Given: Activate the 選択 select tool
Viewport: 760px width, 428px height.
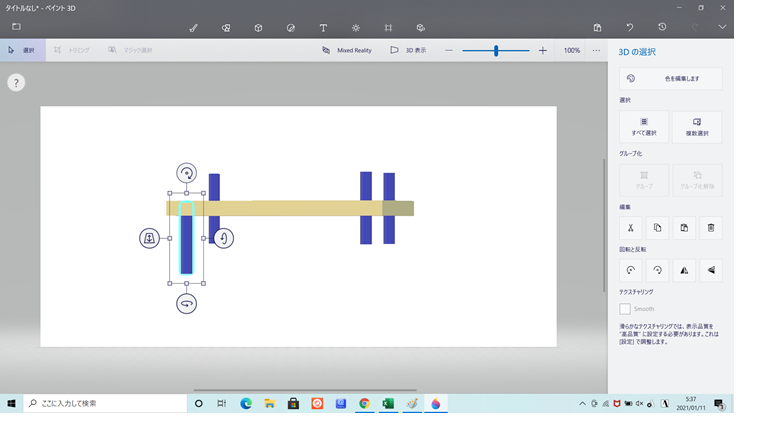Looking at the screenshot, I should [x=23, y=50].
